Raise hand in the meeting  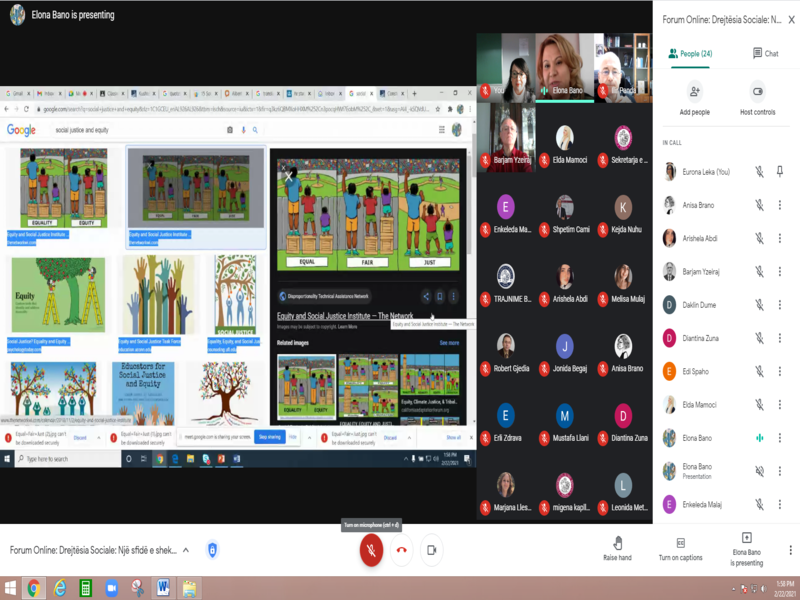tap(617, 547)
